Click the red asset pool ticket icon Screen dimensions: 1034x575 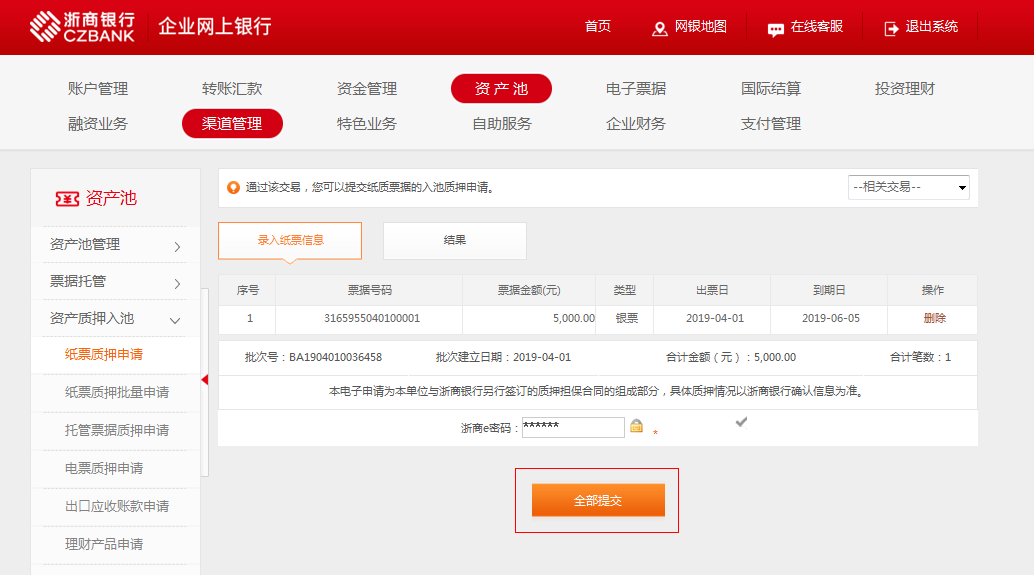coord(67,199)
